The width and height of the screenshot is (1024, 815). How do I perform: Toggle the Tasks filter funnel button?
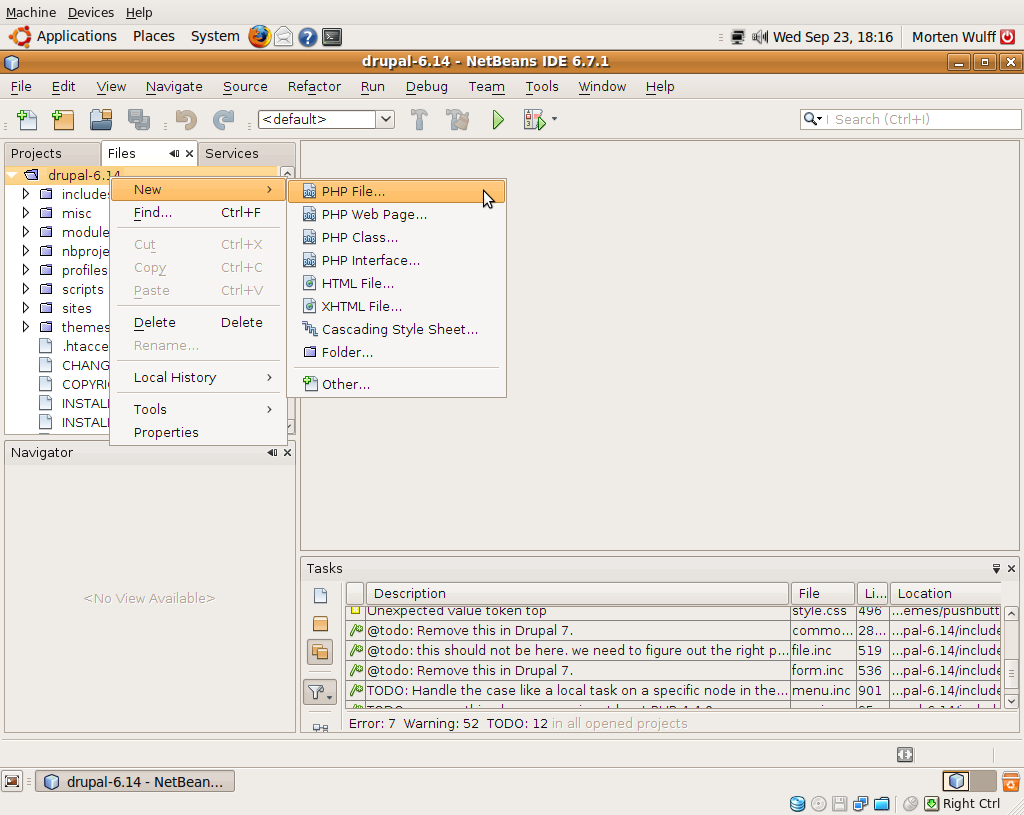click(x=320, y=692)
